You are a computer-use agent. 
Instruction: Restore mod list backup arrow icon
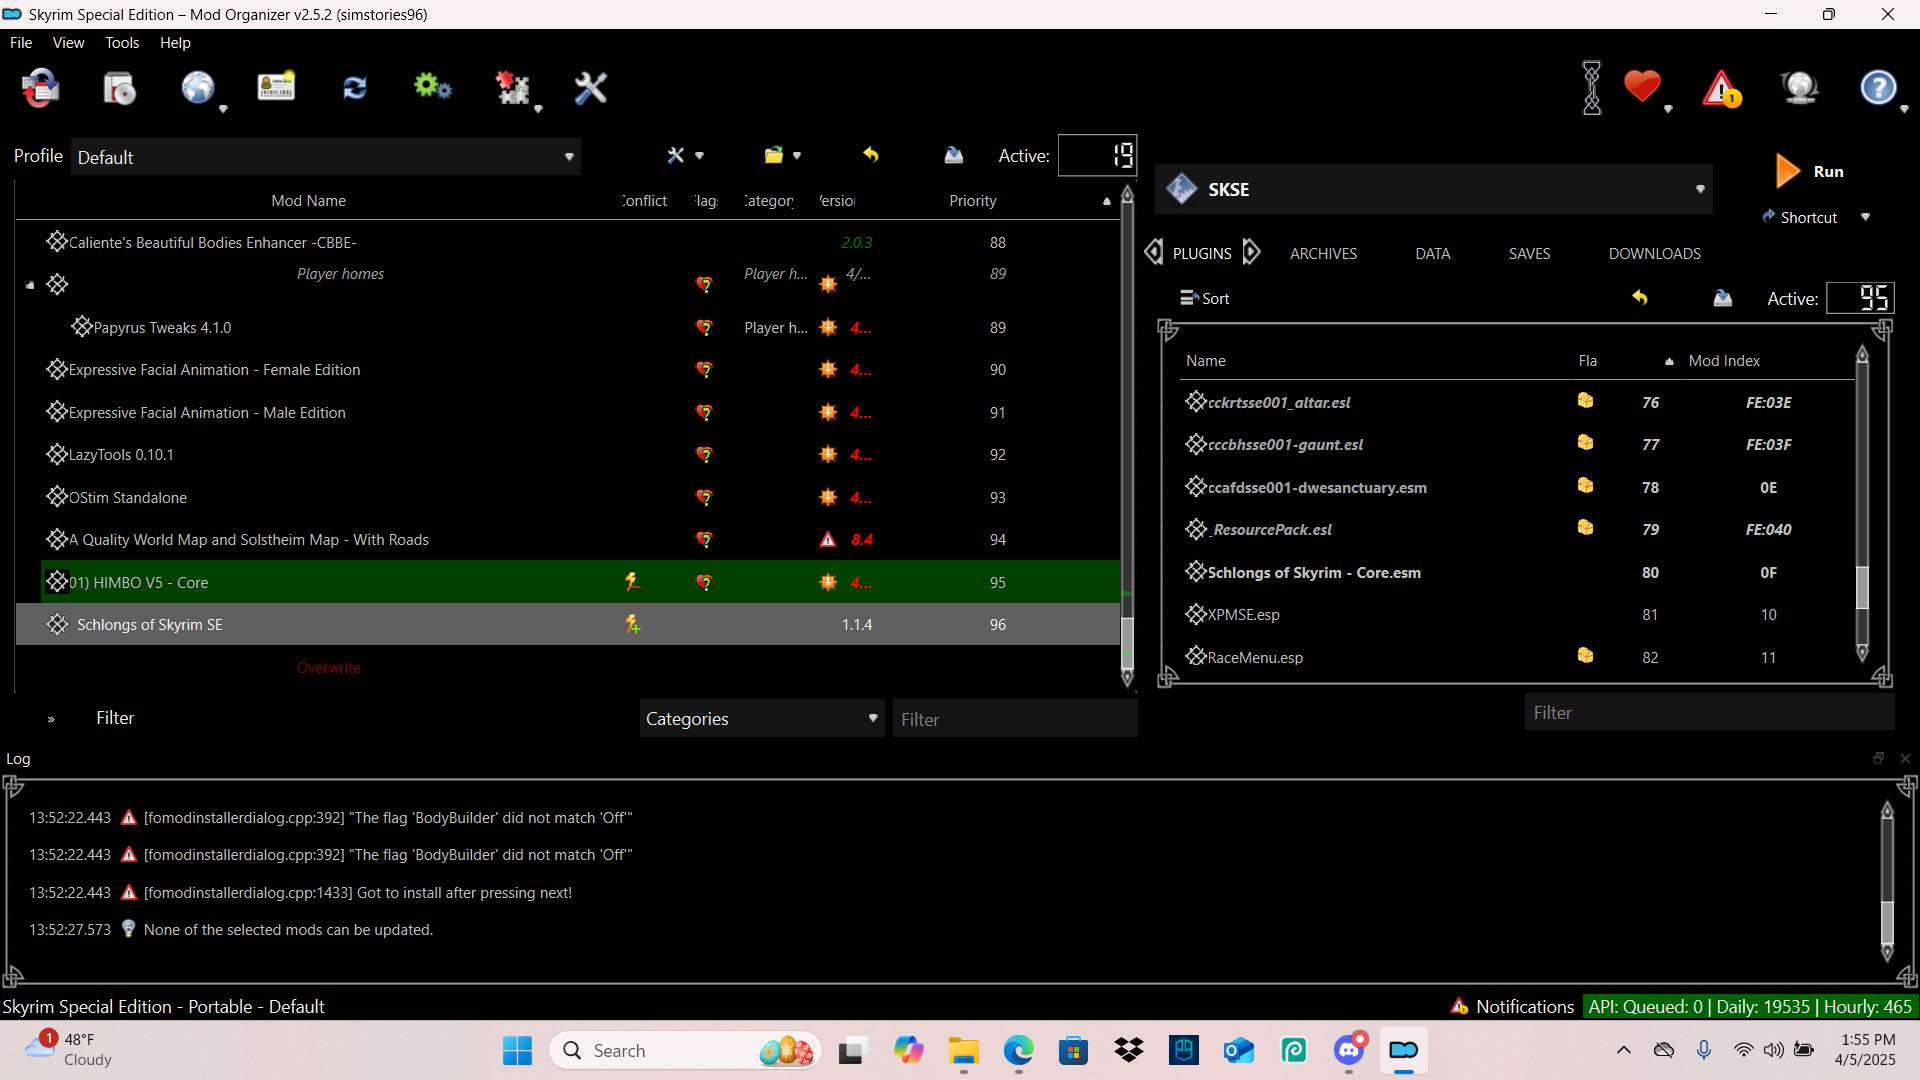coord(871,155)
